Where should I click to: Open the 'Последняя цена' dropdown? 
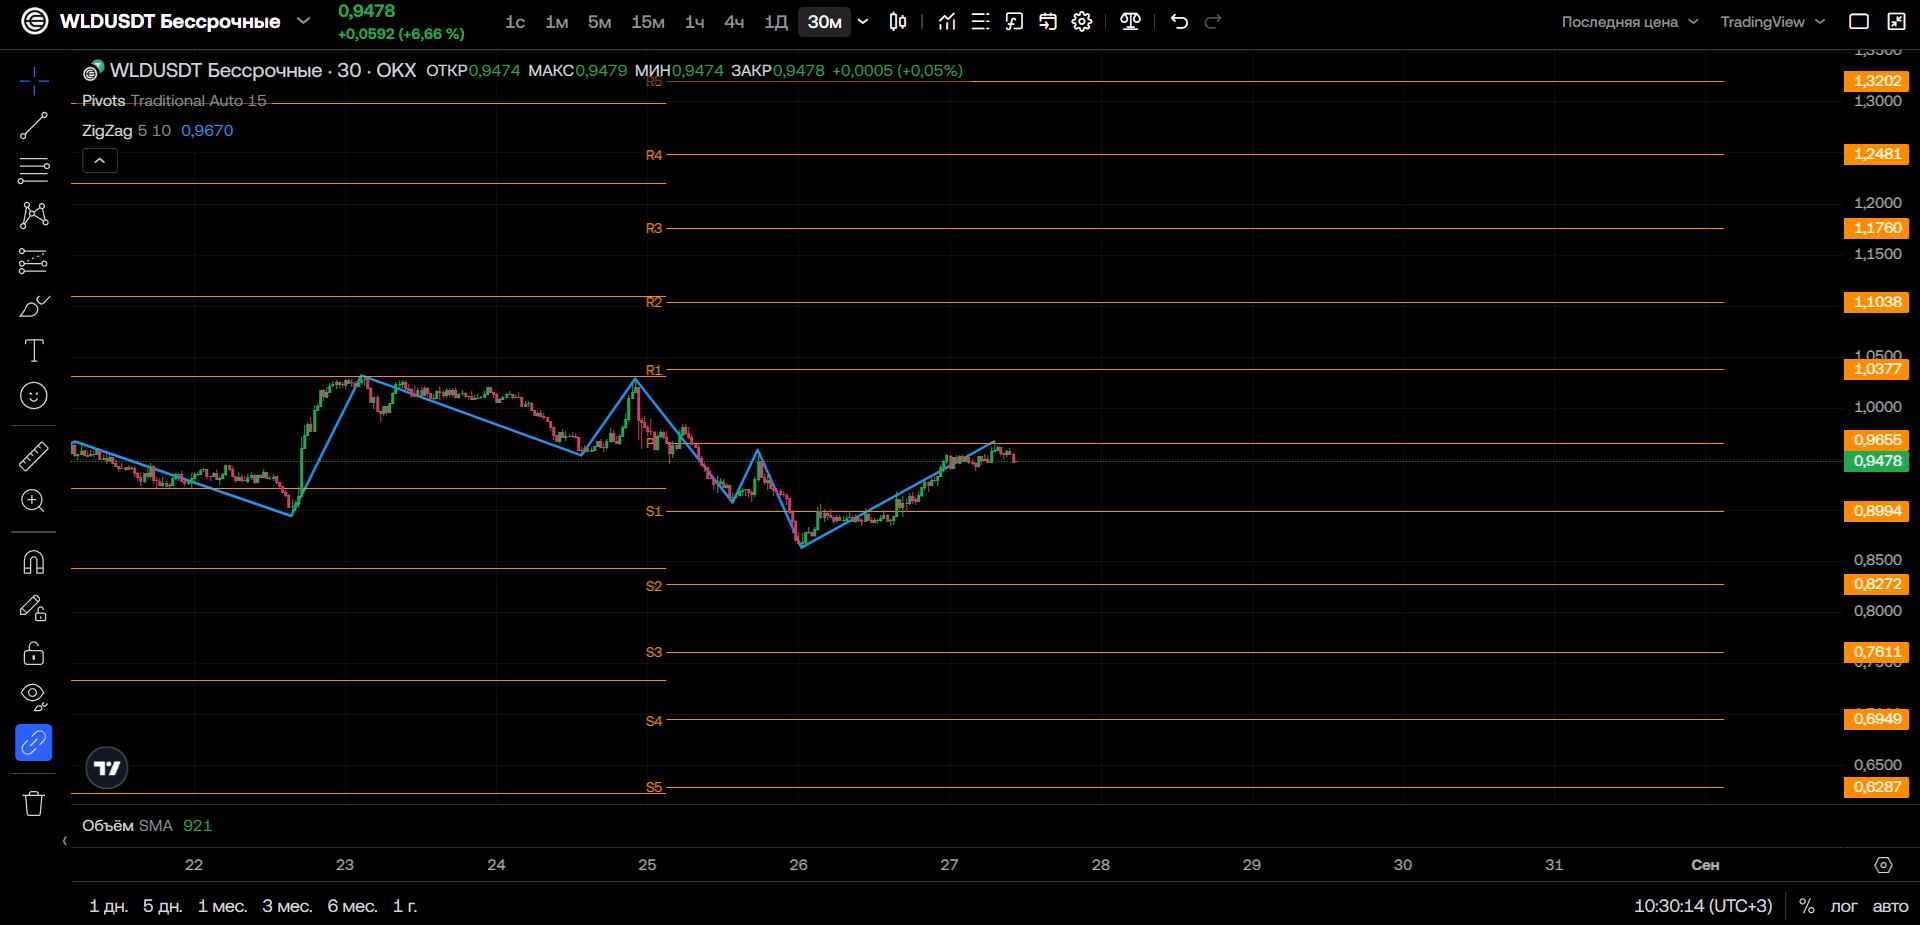click(x=1630, y=21)
